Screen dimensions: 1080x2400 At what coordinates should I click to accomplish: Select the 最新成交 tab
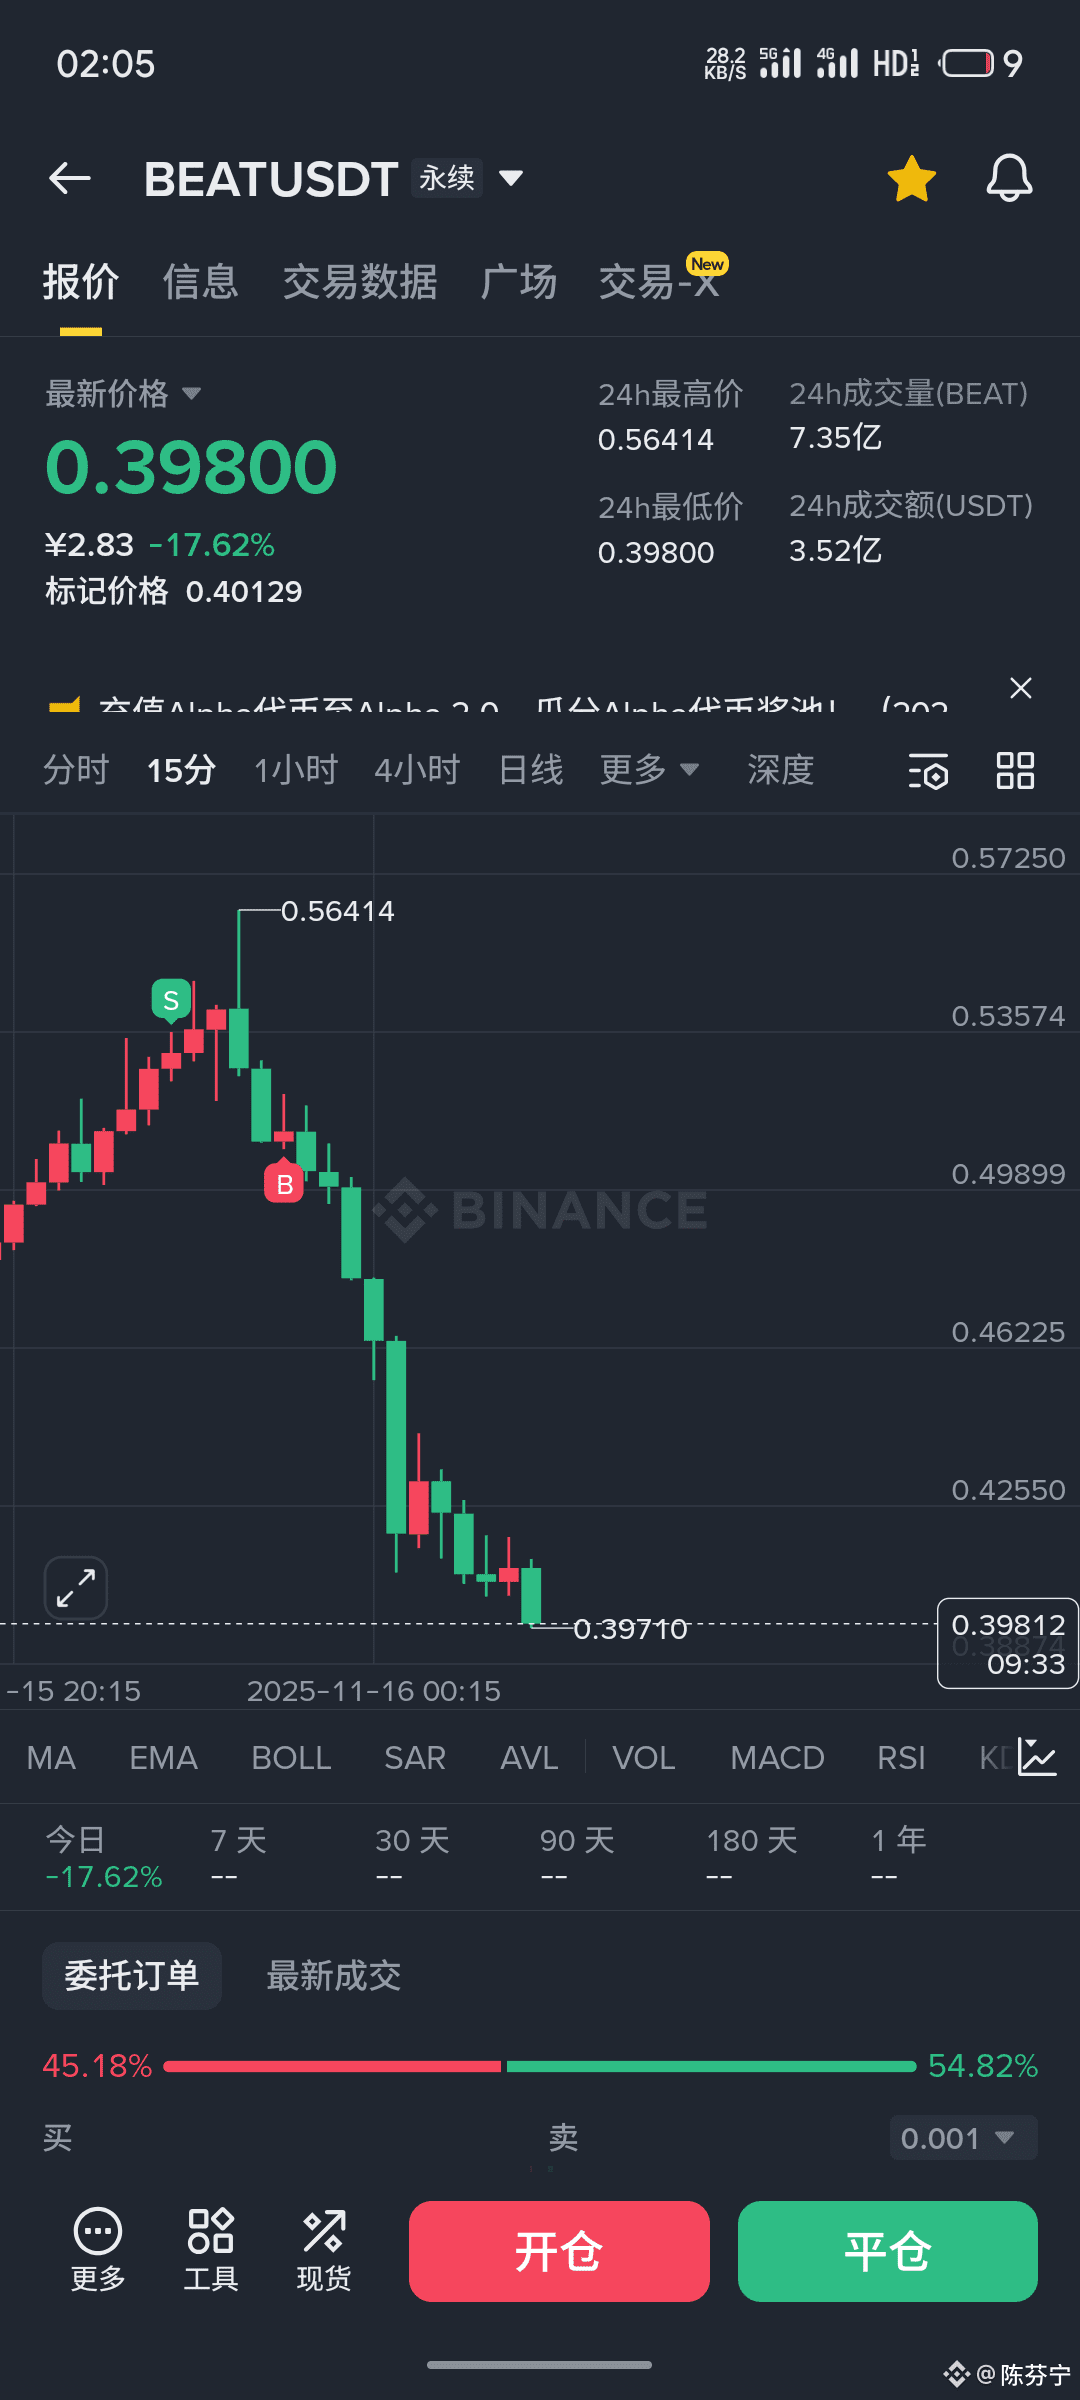(334, 1976)
